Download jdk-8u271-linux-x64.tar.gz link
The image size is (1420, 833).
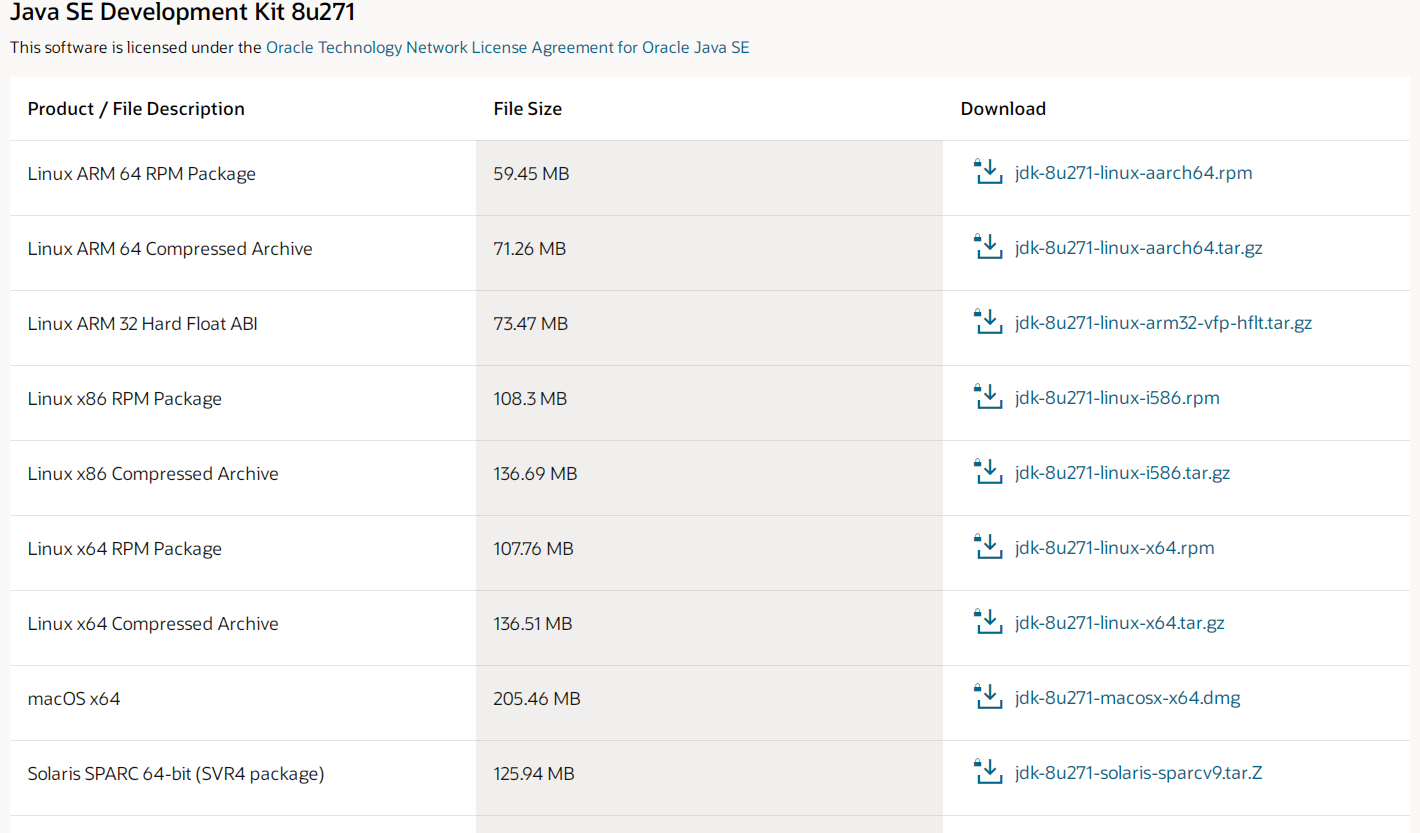(x=1119, y=623)
